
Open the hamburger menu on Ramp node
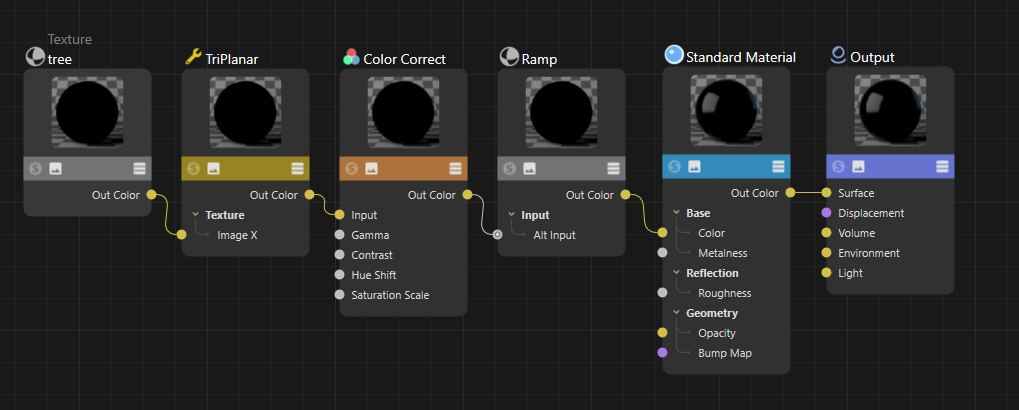[x=613, y=168]
